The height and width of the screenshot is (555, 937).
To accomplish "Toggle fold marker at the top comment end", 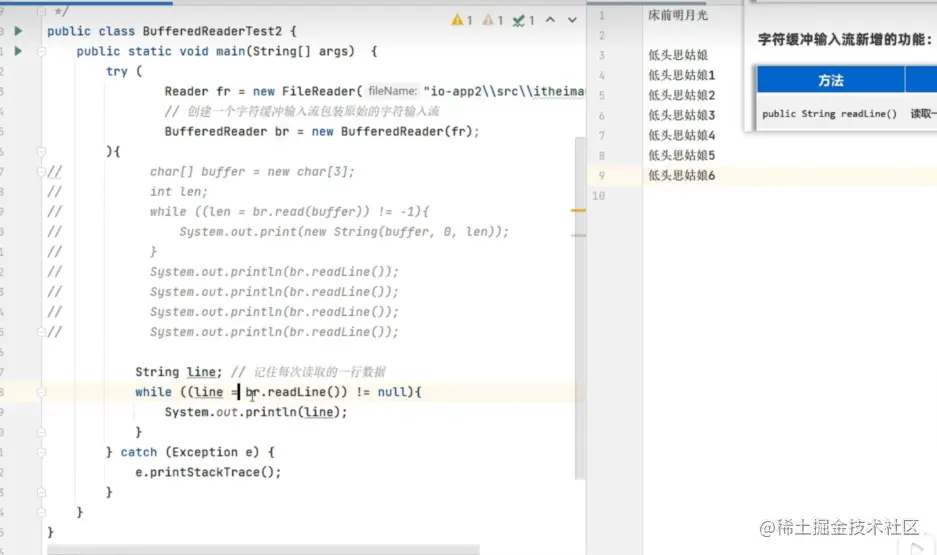I will (41, 11).
